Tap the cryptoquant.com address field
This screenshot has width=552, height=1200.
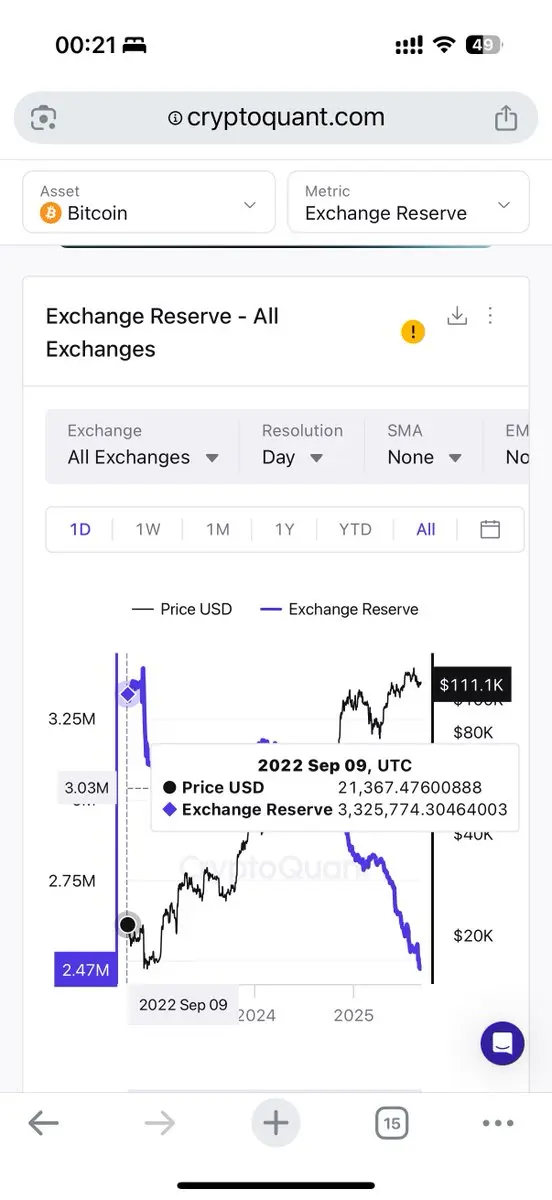(276, 118)
